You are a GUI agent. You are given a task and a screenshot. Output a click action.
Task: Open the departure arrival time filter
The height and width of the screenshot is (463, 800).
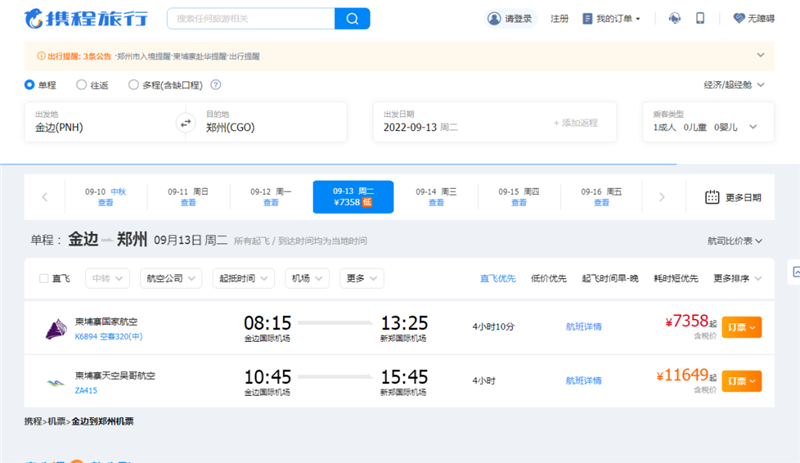(x=243, y=278)
